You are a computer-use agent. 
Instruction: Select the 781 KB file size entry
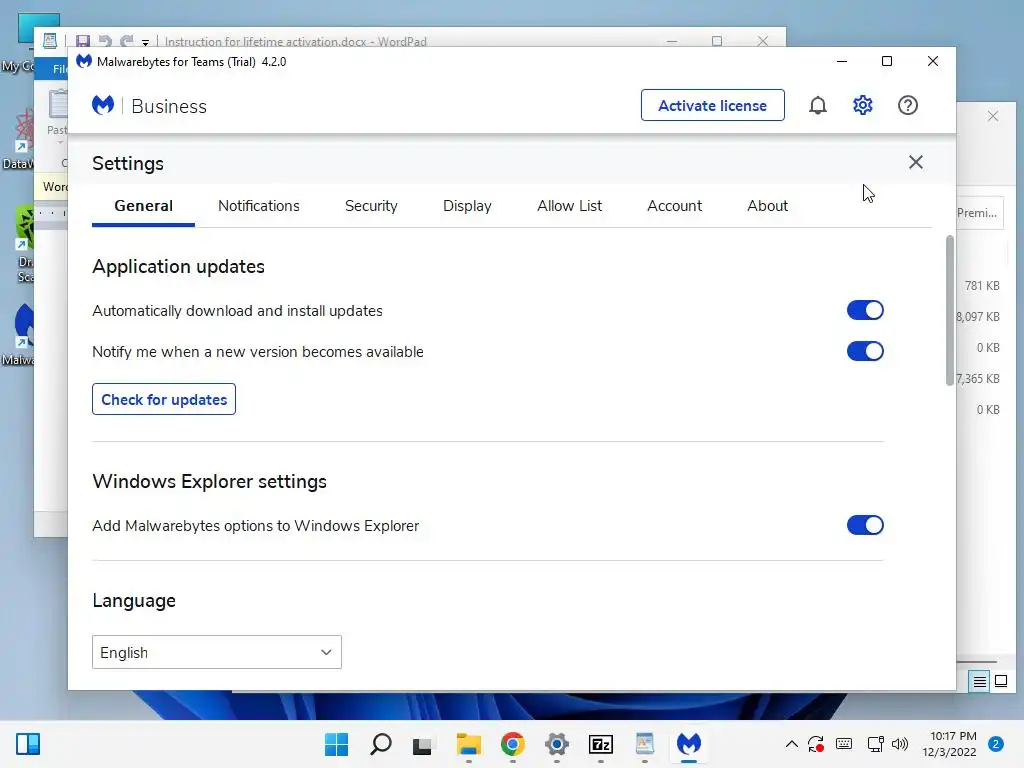[x=982, y=285]
